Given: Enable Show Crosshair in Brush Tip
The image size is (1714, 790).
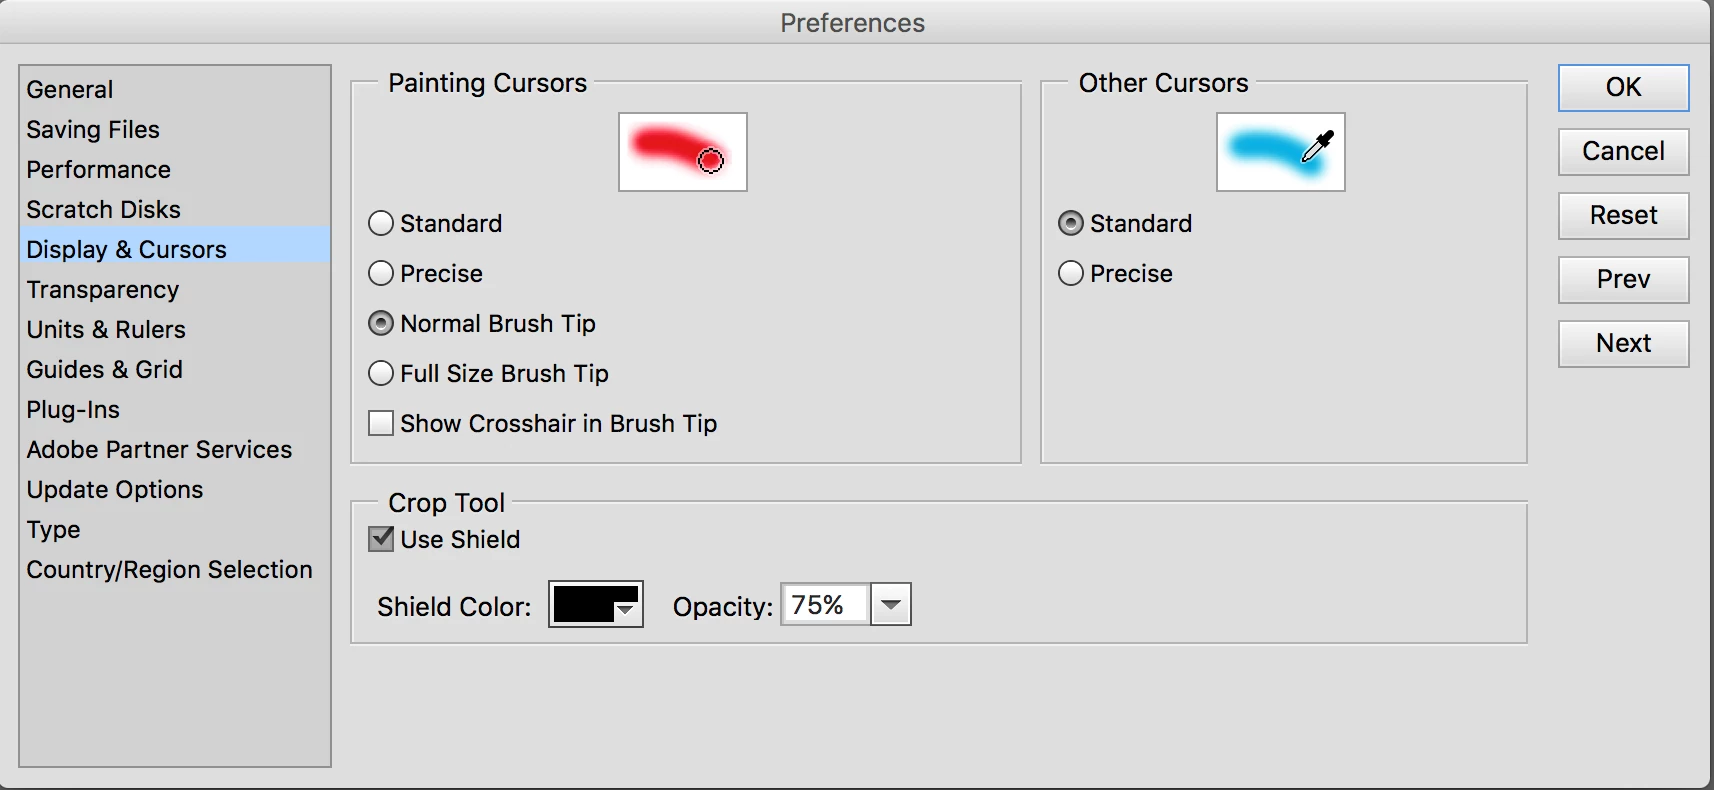Looking at the screenshot, I should click(381, 423).
